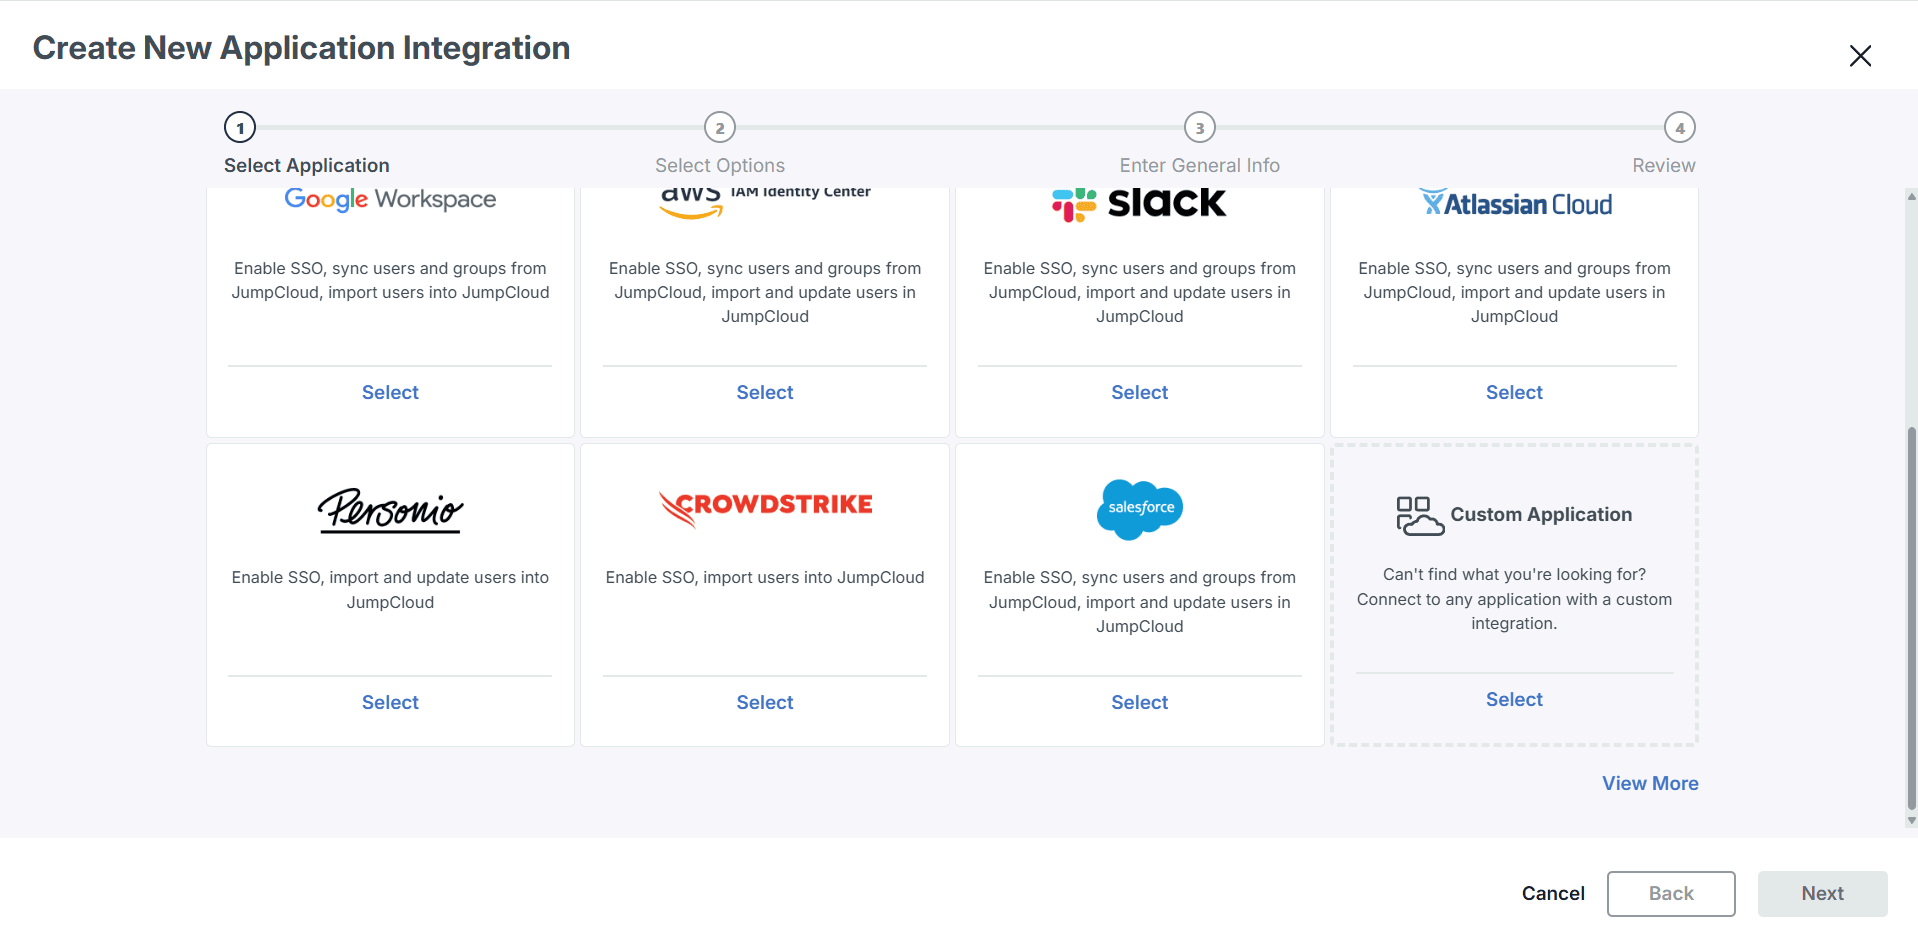Click the Select Options step label
The width and height of the screenshot is (1918, 946).
720,166
